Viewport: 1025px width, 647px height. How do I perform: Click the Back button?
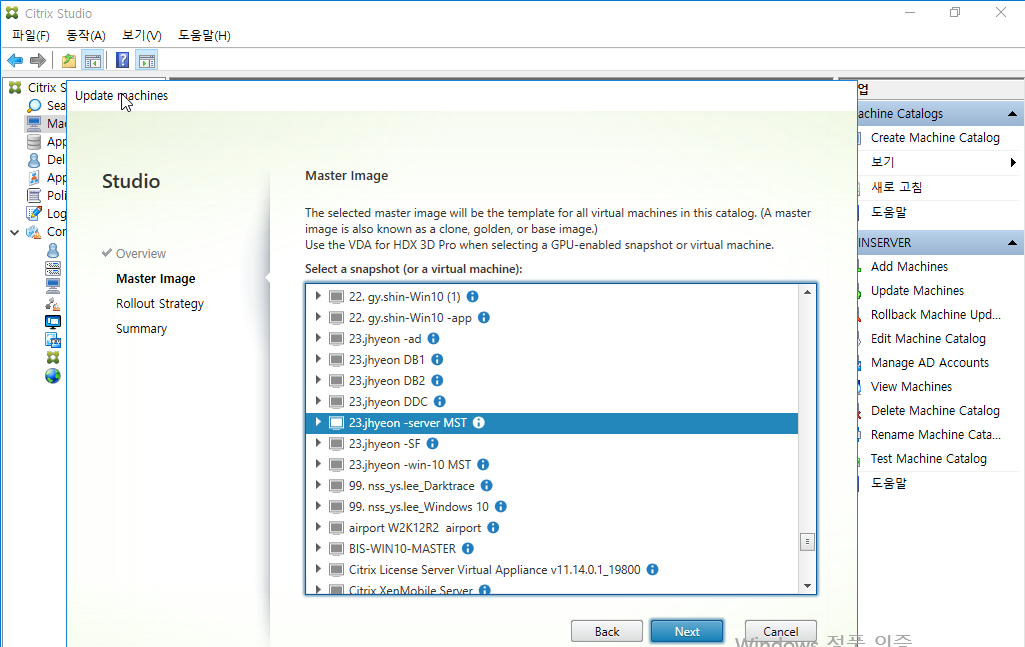coord(607,631)
